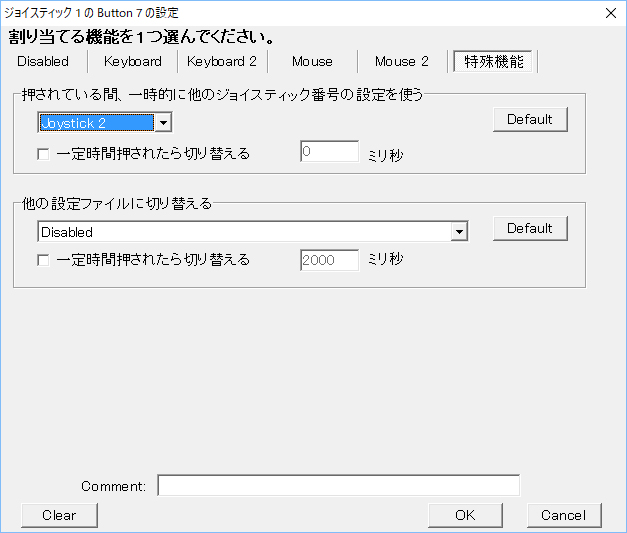Viewport: 627px width, 533px height.
Task: Click Default button in settings file section
Action: click(530, 228)
